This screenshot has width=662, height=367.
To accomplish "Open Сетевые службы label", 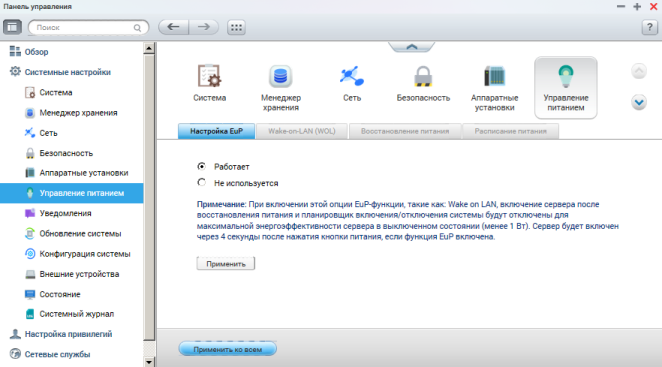I will point(57,354).
